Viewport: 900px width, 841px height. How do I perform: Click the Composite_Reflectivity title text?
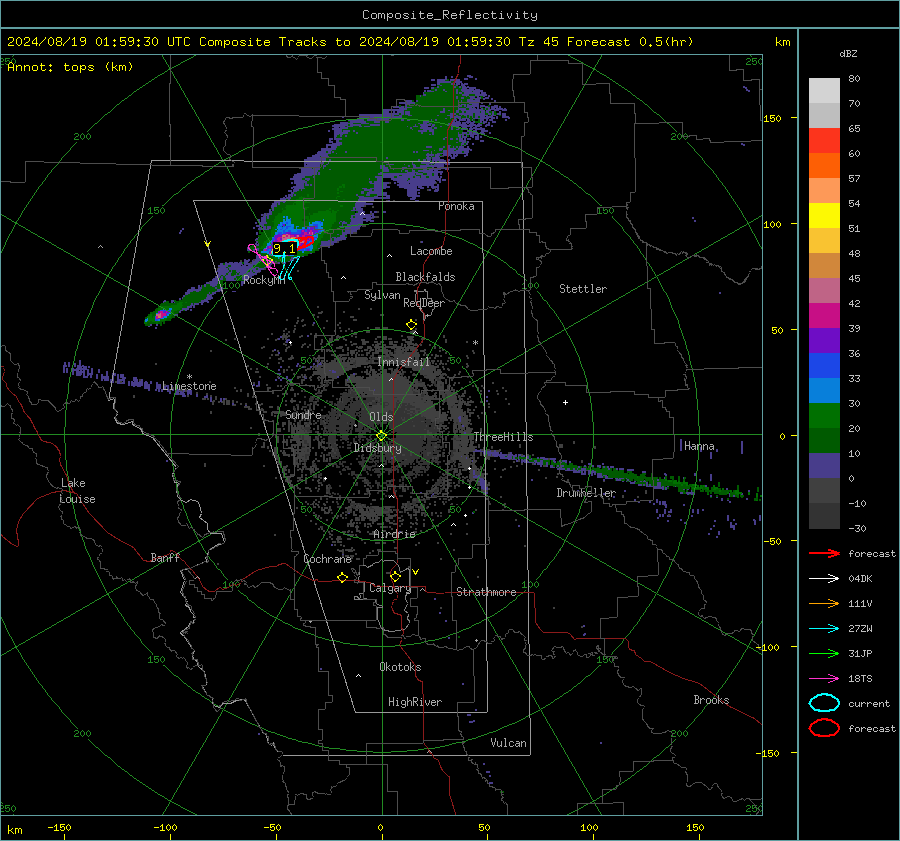pyautogui.click(x=449, y=15)
